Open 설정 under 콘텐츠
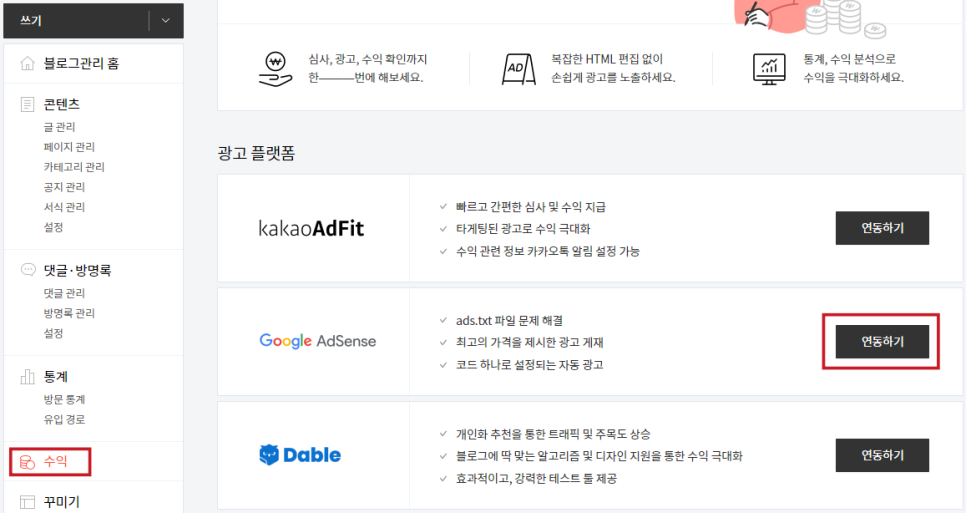 coord(54,227)
